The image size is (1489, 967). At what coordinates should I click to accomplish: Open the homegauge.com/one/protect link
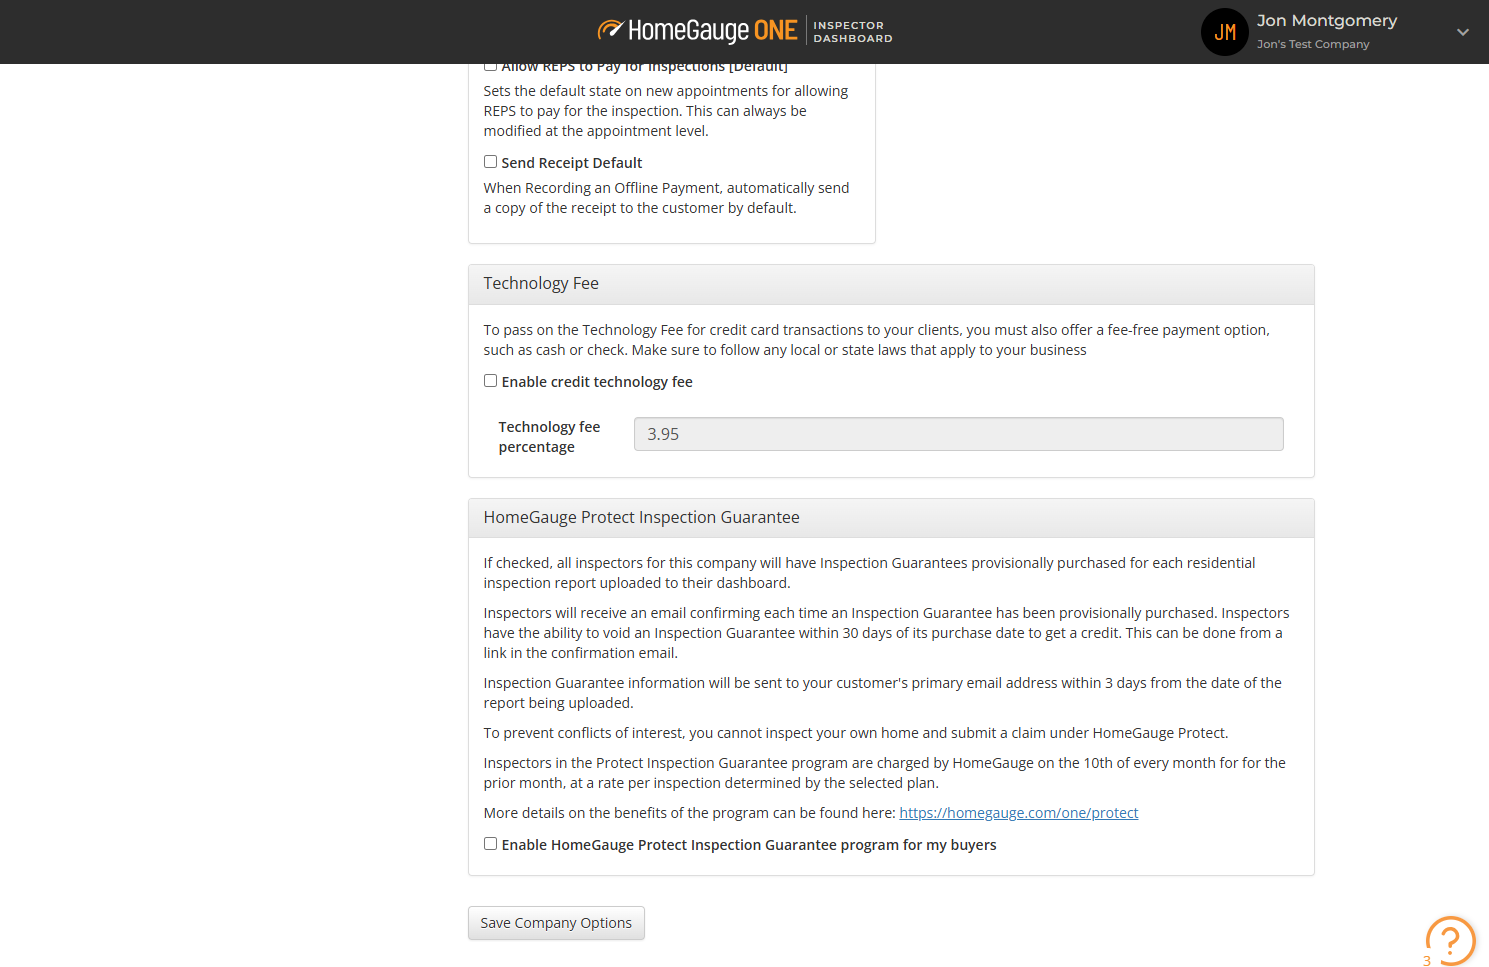(1018, 813)
